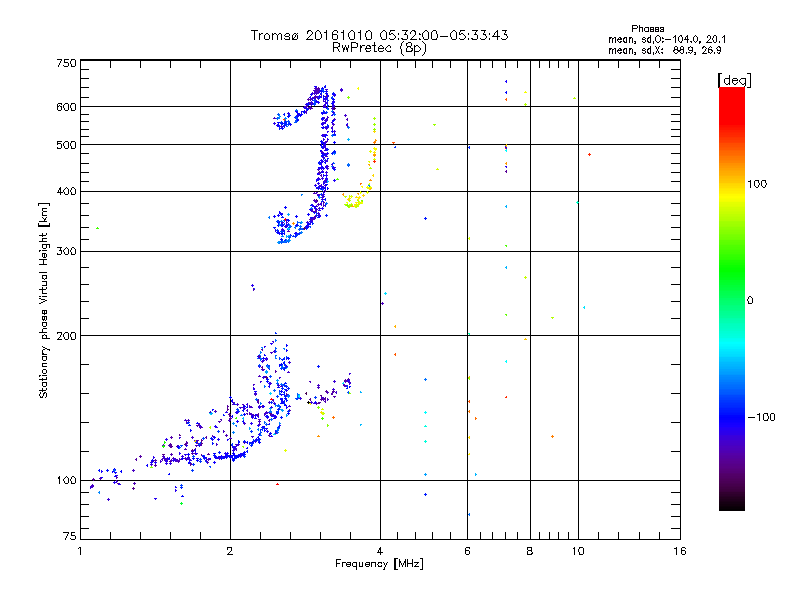This screenshot has width=800, height=600.
Task: Select the "RwPretec (8p)" subtitle
Action: coord(379,48)
